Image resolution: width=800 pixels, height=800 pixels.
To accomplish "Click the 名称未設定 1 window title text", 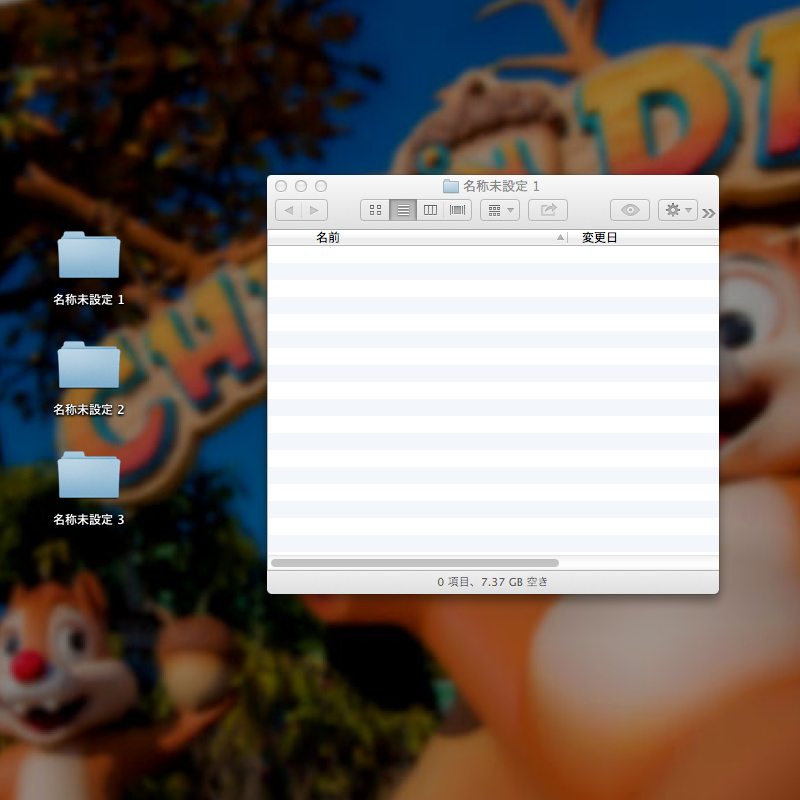I will pos(501,186).
